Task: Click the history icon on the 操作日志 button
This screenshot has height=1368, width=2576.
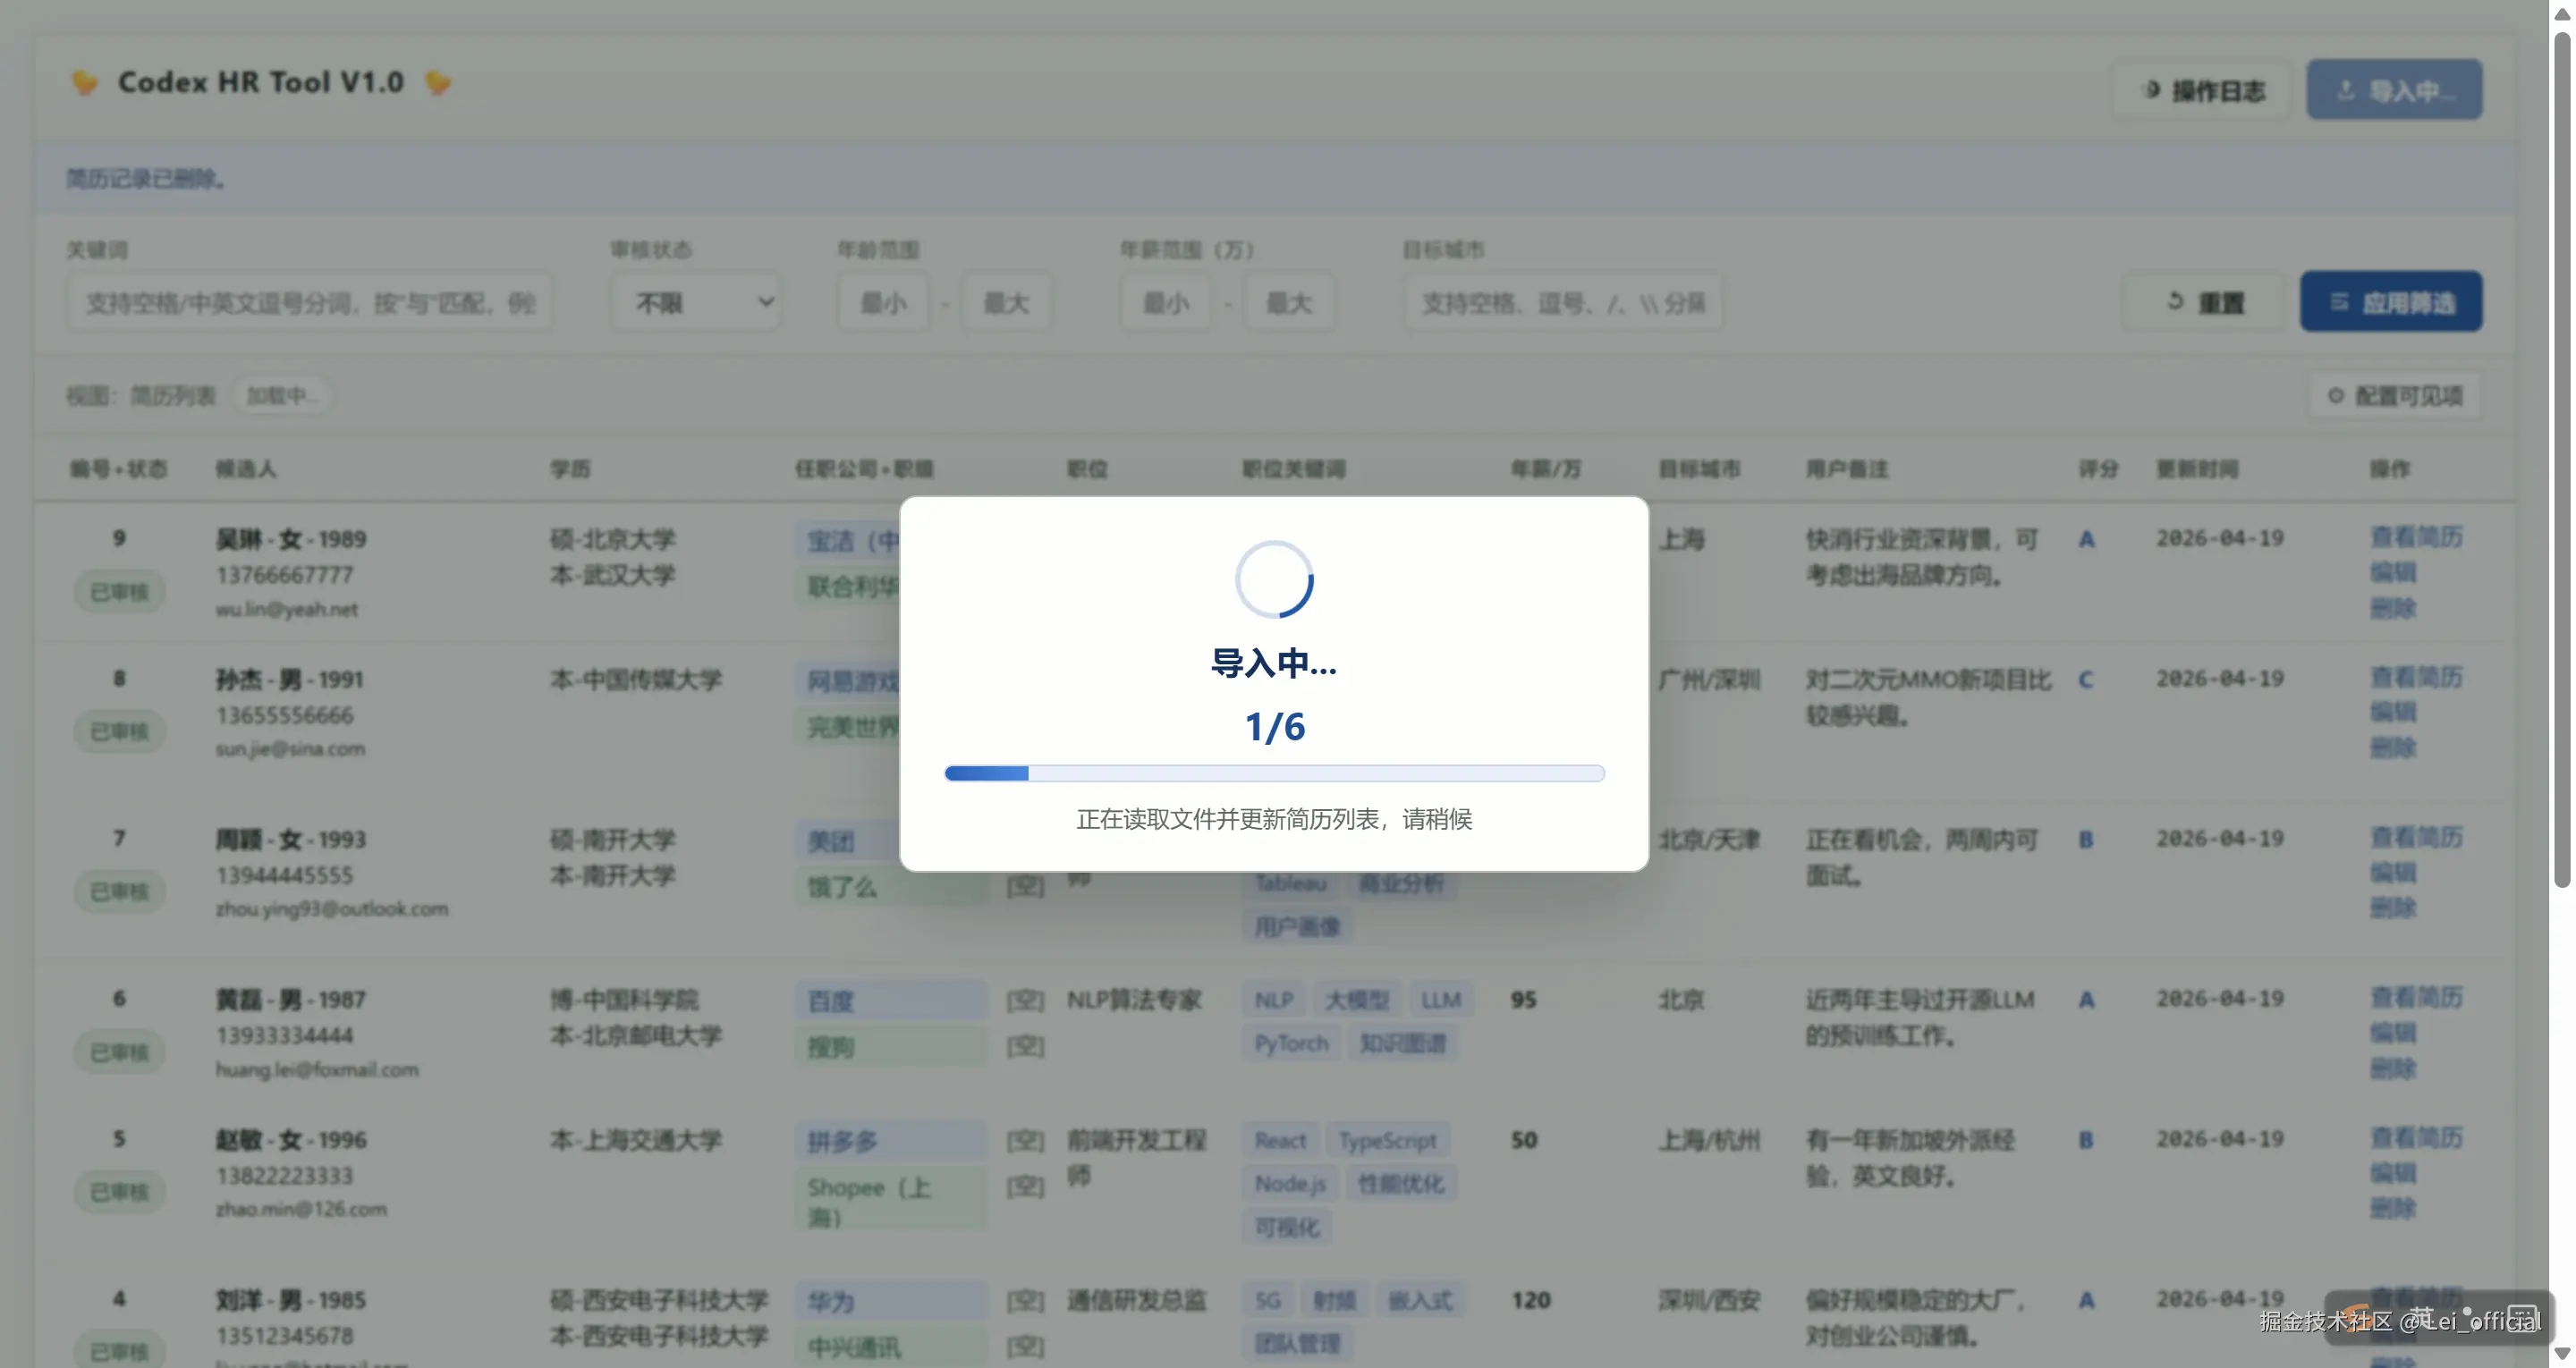Action: tap(2152, 90)
